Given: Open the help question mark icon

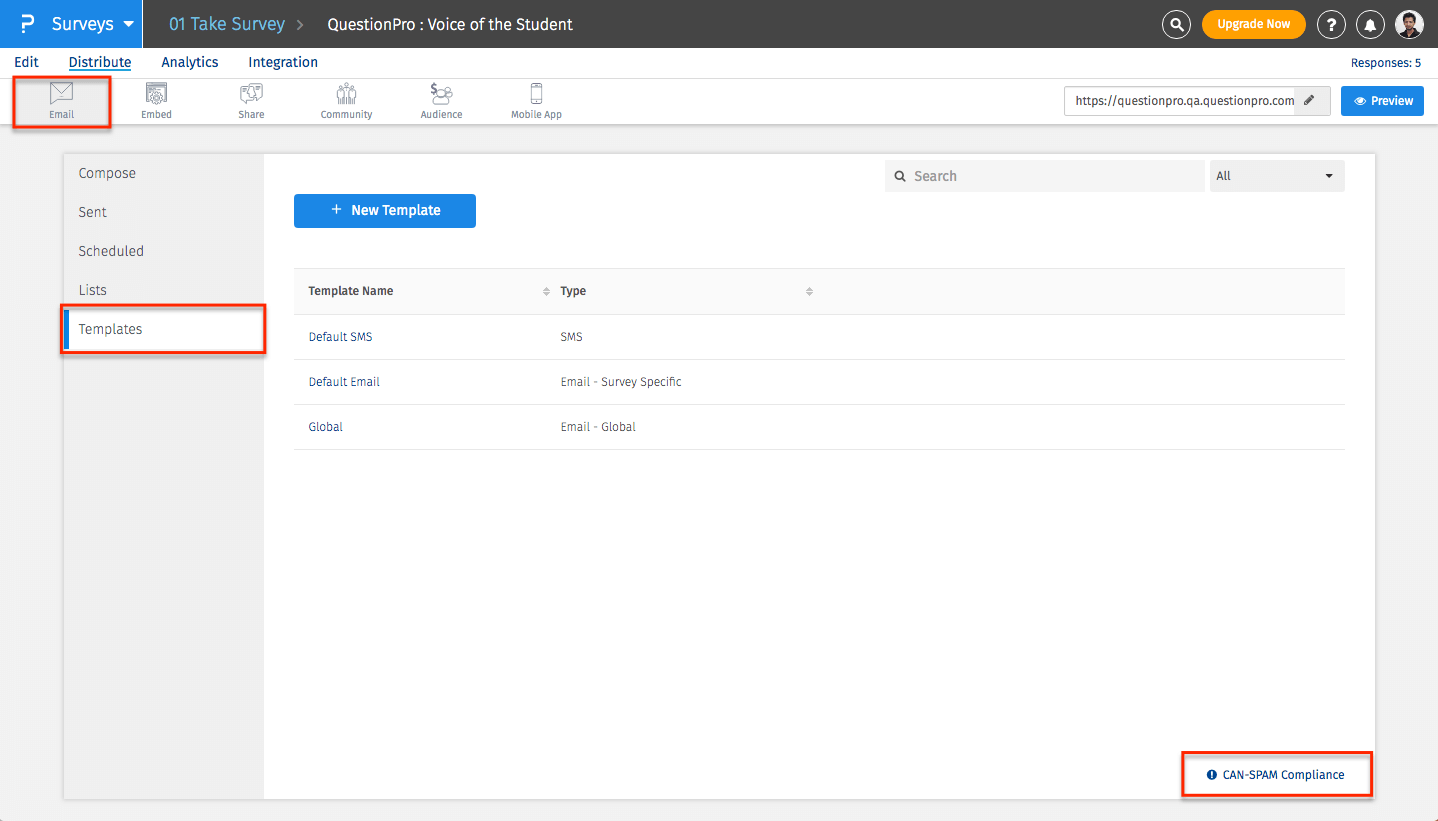Looking at the screenshot, I should (x=1330, y=24).
